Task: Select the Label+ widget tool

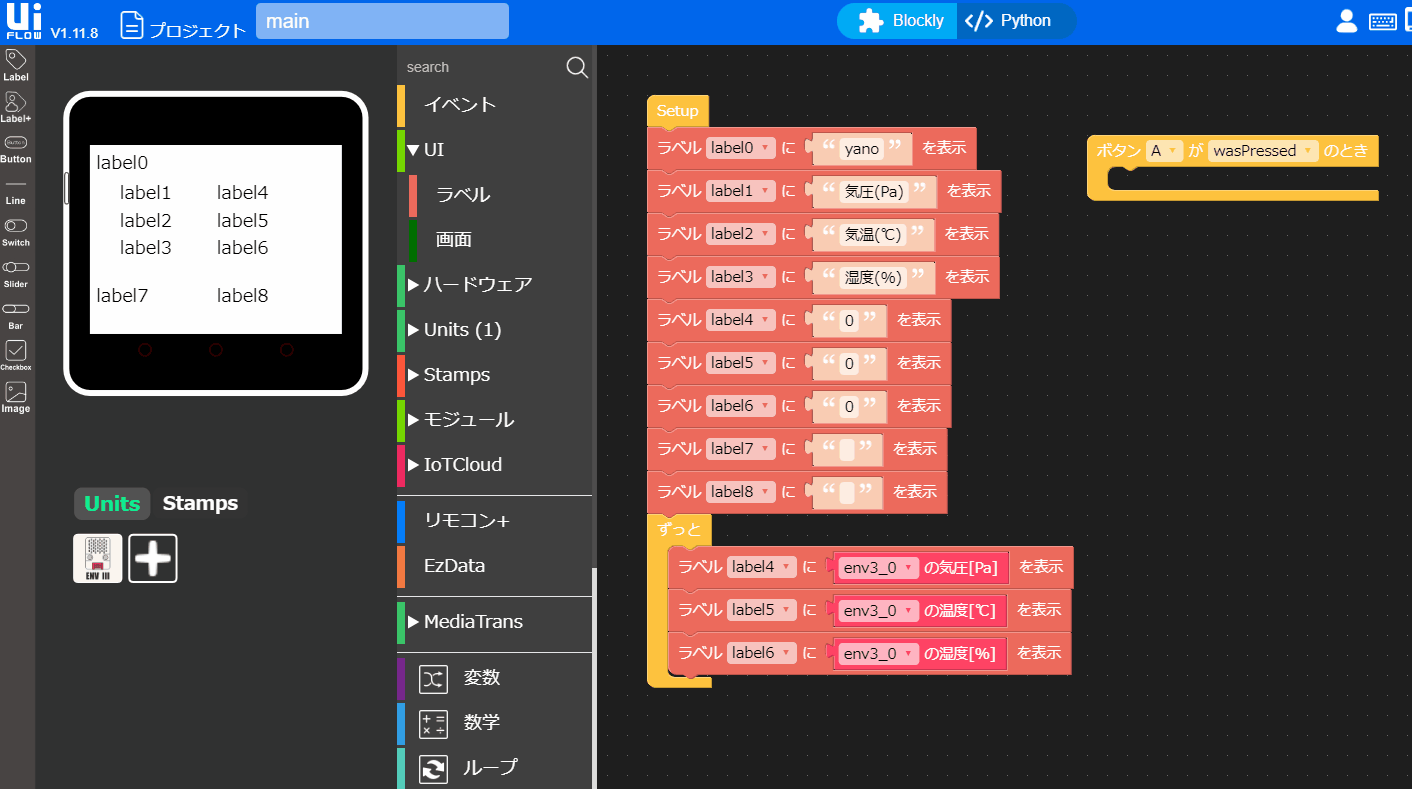Action: tap(16, 104)
